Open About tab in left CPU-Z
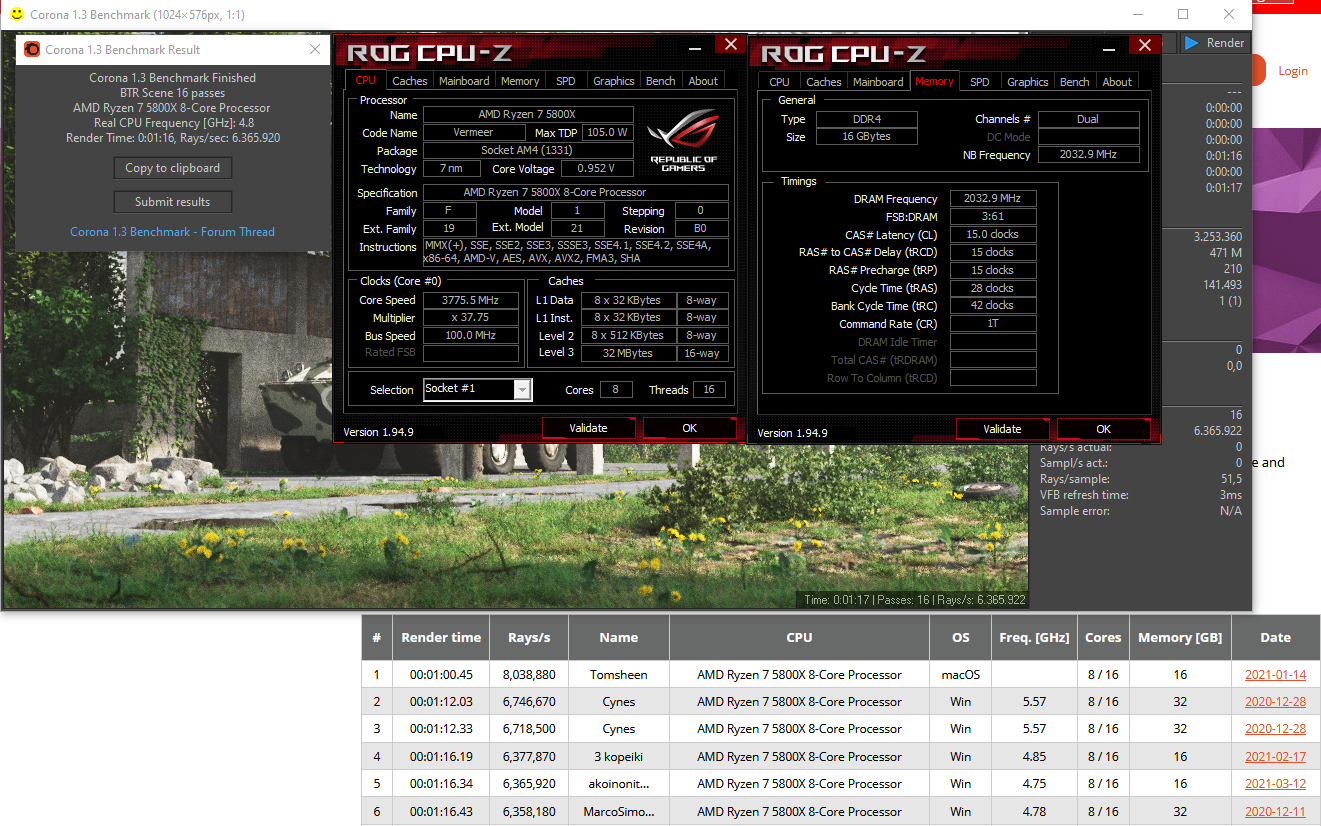This screenshot has height=826, width=1321. click(x=703, y=81)
